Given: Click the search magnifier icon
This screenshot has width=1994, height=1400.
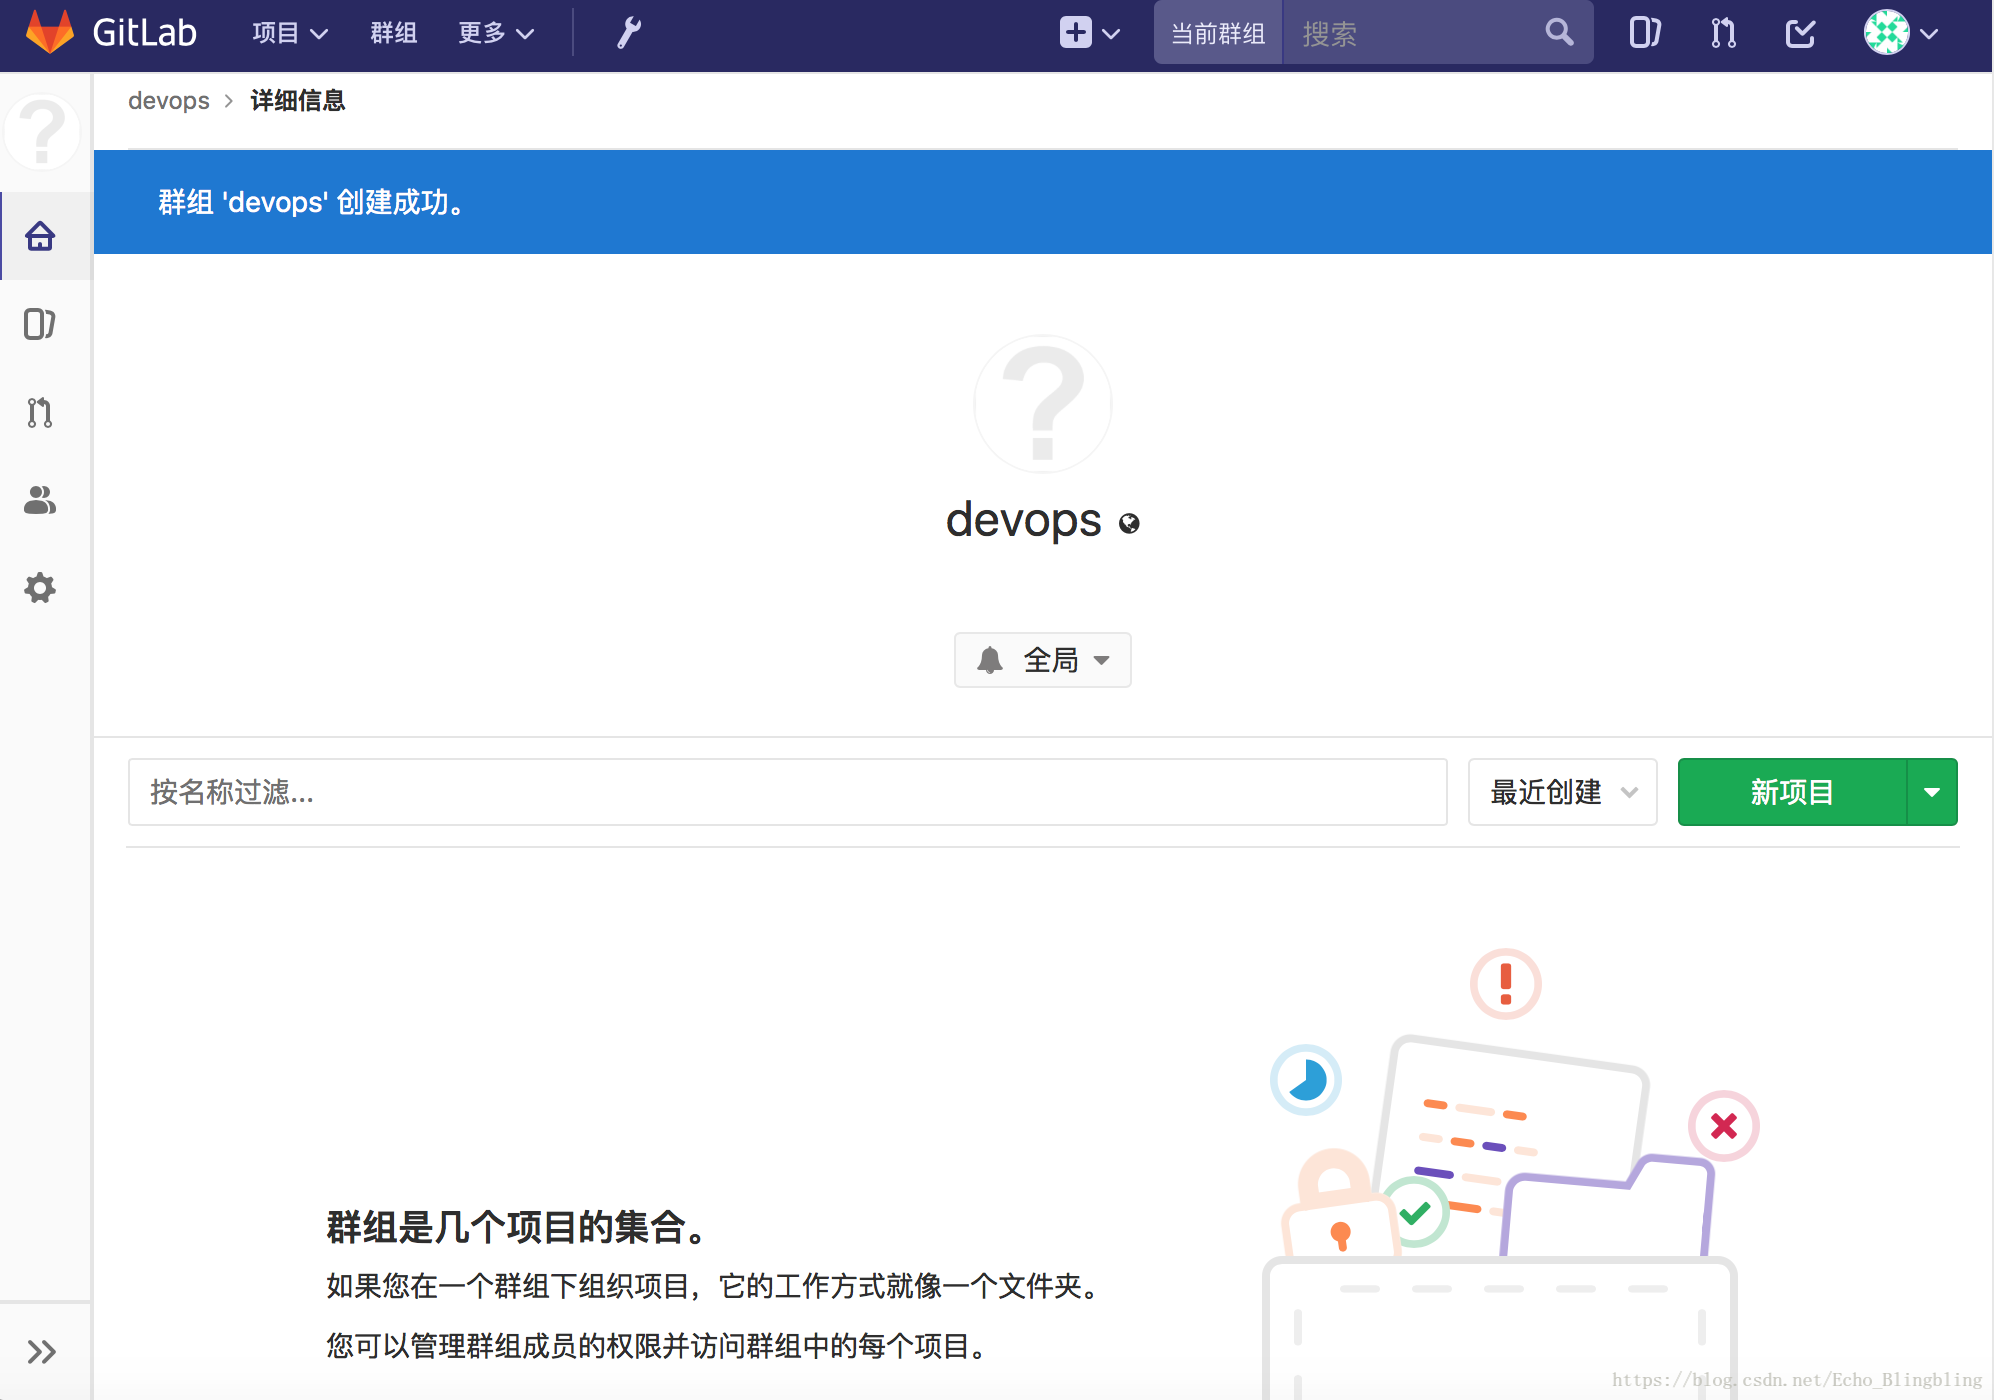Looking at the screenshot, I should [1559, 33].
